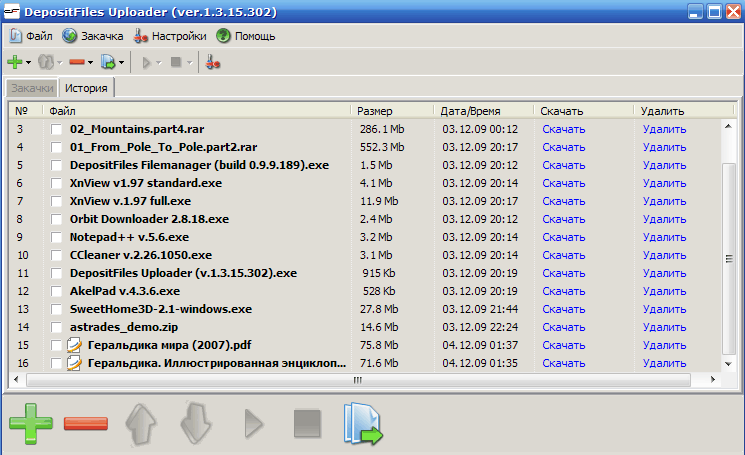Click the horizontal scrollbar thumb under file list
This screenshot has height=455, width=745.
[x=355, y=380]
